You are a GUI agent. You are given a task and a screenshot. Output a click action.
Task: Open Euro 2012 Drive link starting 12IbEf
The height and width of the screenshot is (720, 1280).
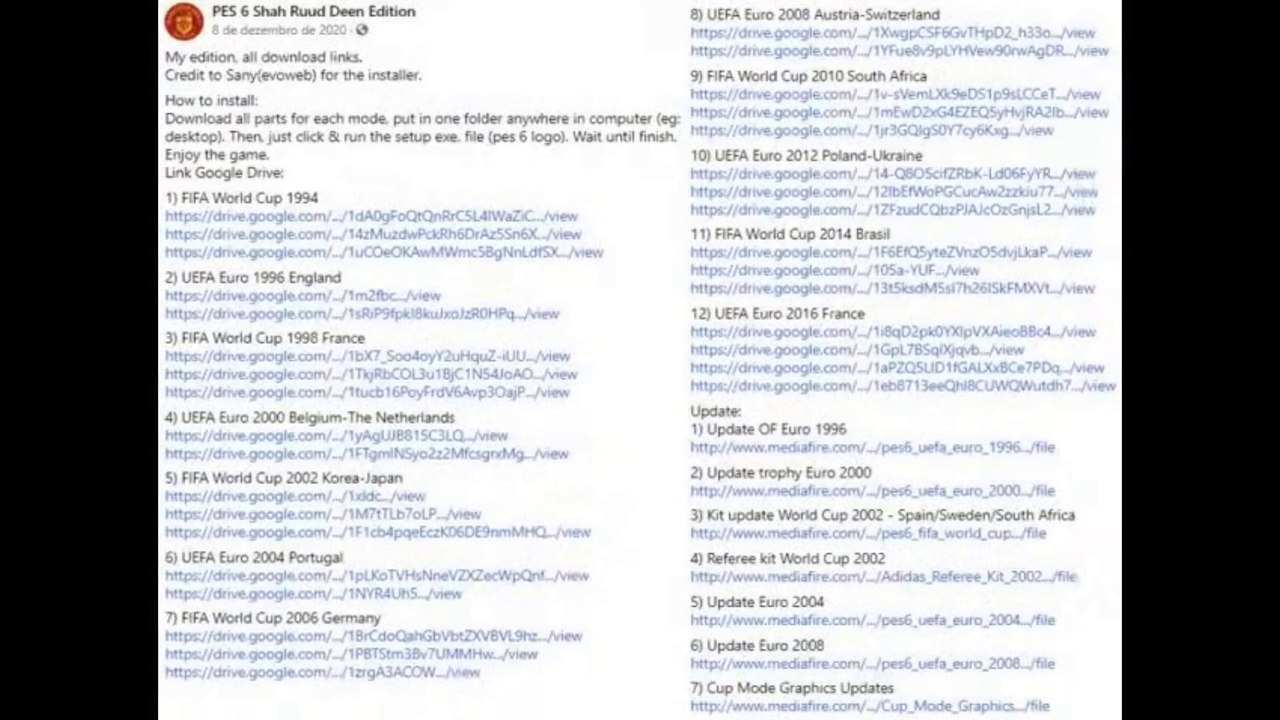[894, 192]
